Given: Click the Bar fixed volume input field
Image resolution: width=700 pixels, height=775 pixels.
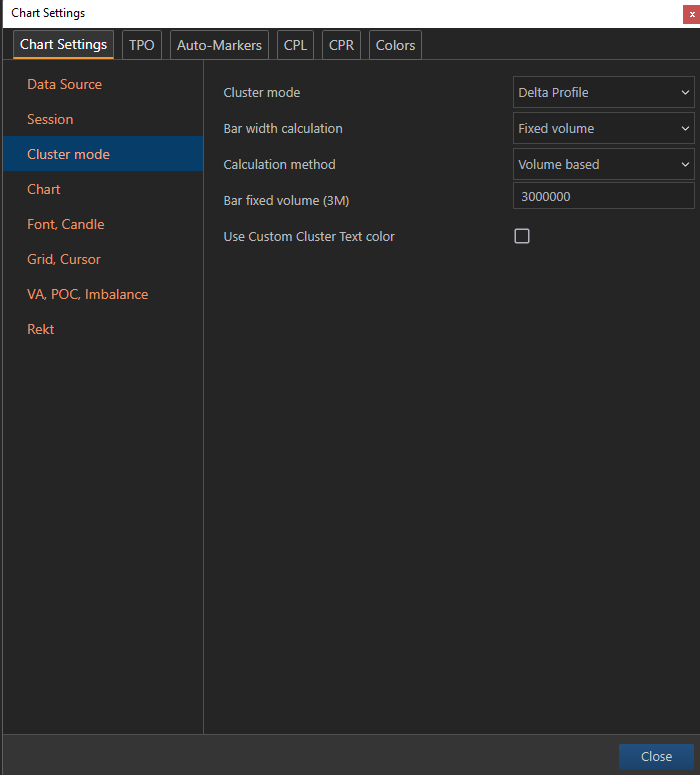Looking at the screenshot, I should point(604,196).
